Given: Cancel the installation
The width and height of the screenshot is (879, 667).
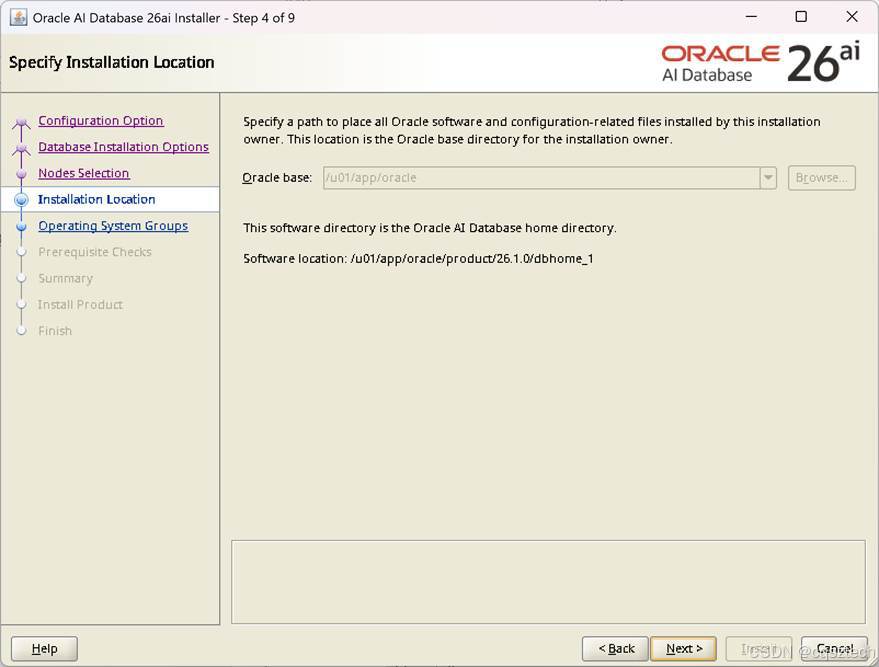Looking at the screenshot, I should (834, 649).
